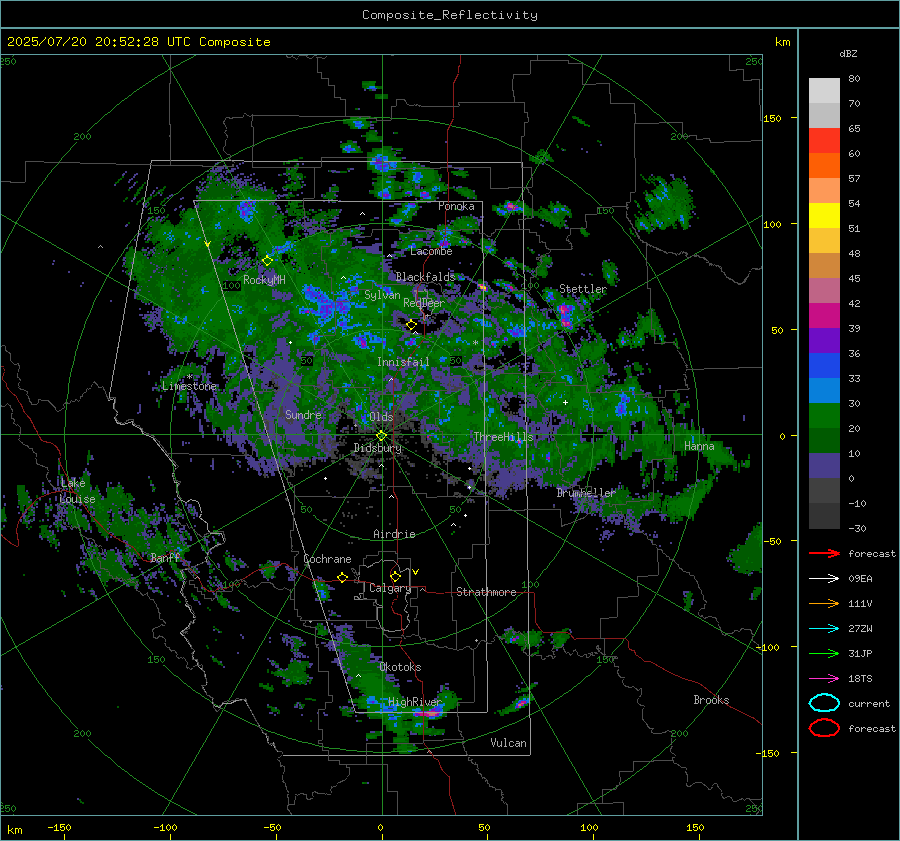
Task: Click the Hanna town label
Action: point(699,446)
